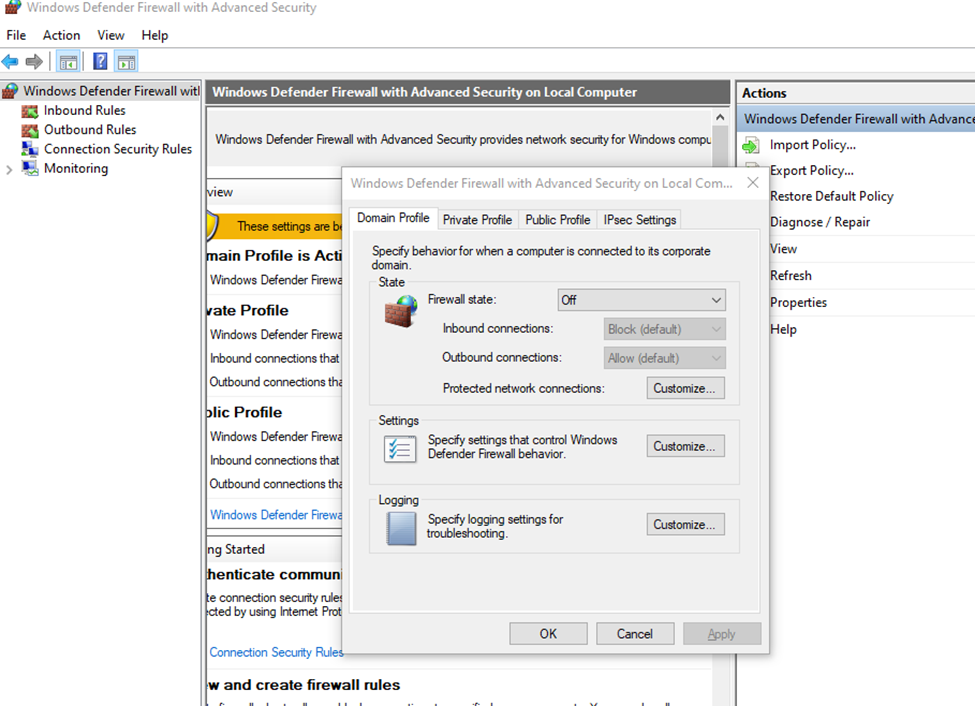This screenshot has height=706, width=975.
Task: Open the Outbound connections dropdown
Action: [664, 357]
